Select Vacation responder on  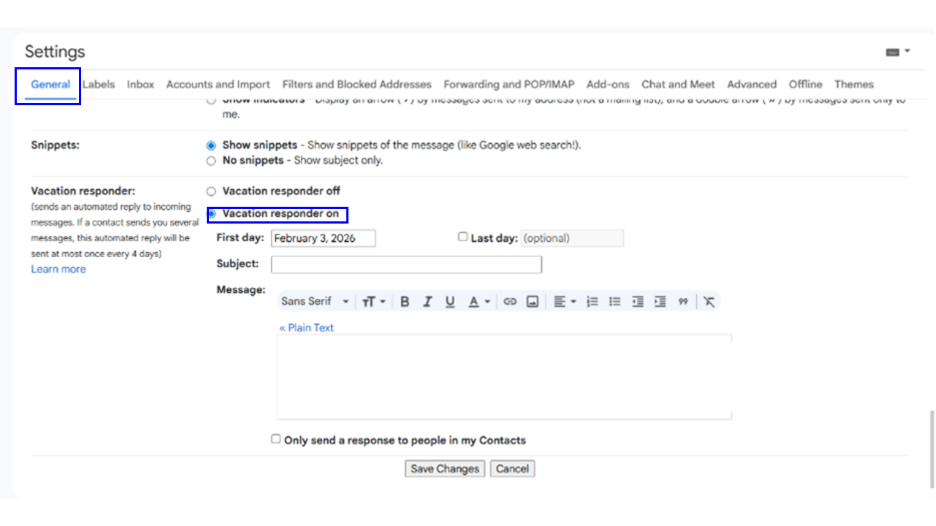(212, 214)
